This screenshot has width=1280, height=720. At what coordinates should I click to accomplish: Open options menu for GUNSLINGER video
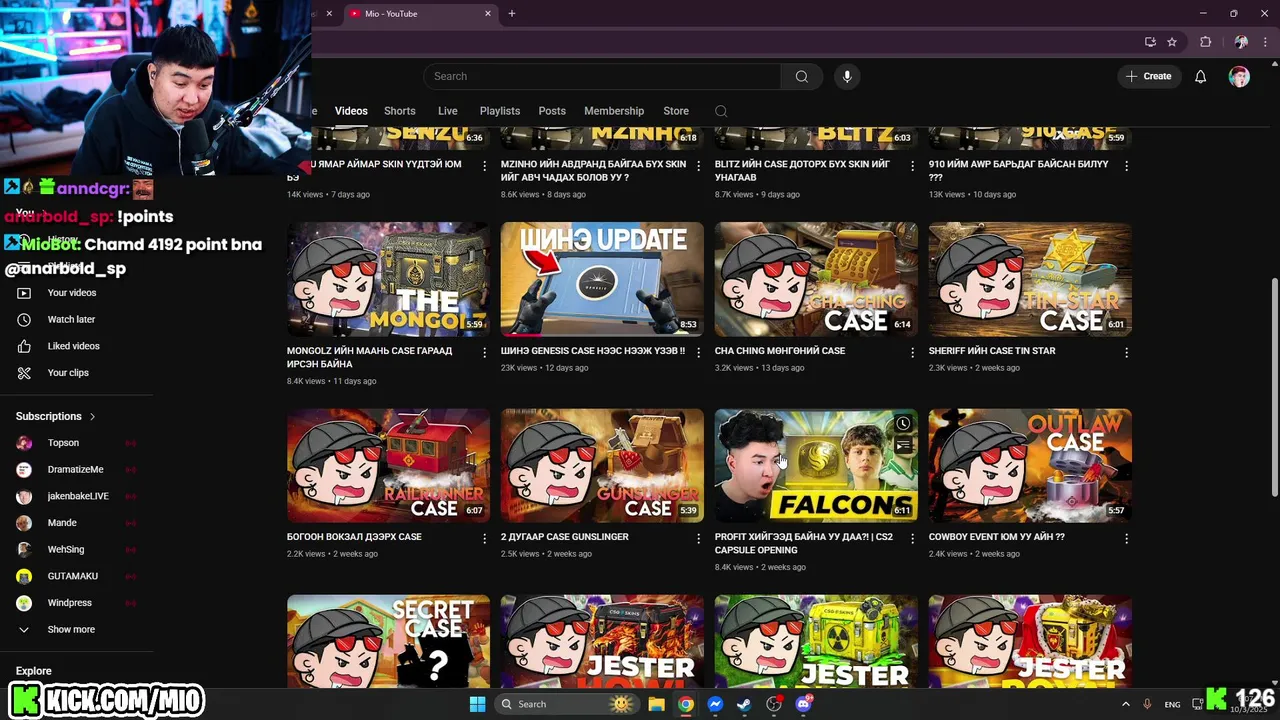click(698, 538)
